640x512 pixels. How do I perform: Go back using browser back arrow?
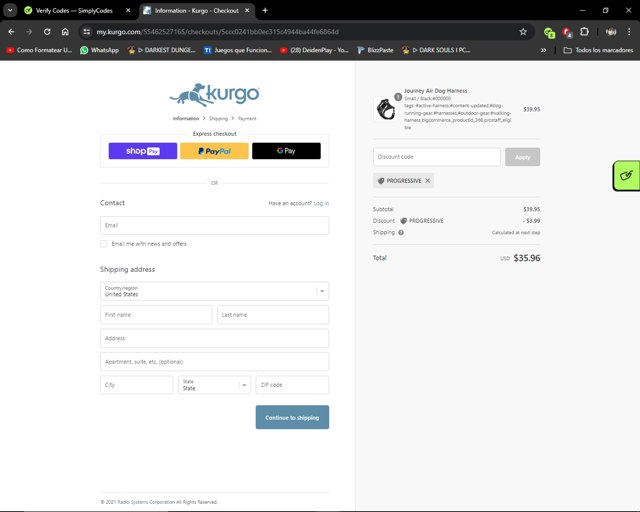[11, 32]
